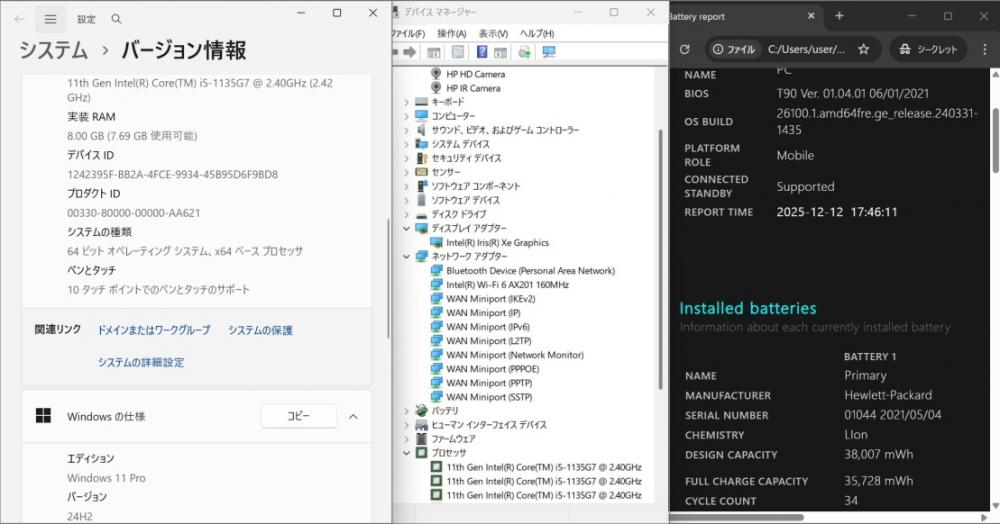Click the FULL CHARGE CAPACITY 35,728 mWh value
This screenshot has width=1000, height=524.
point(878,481)
